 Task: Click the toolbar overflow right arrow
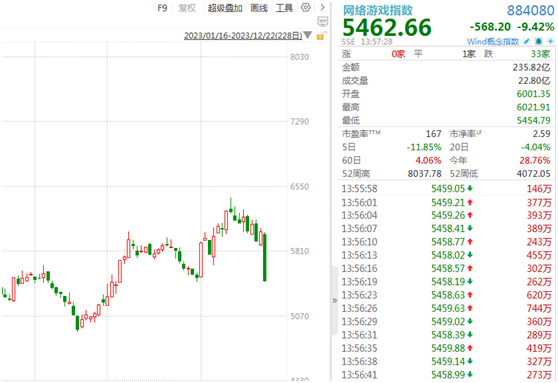322,7
